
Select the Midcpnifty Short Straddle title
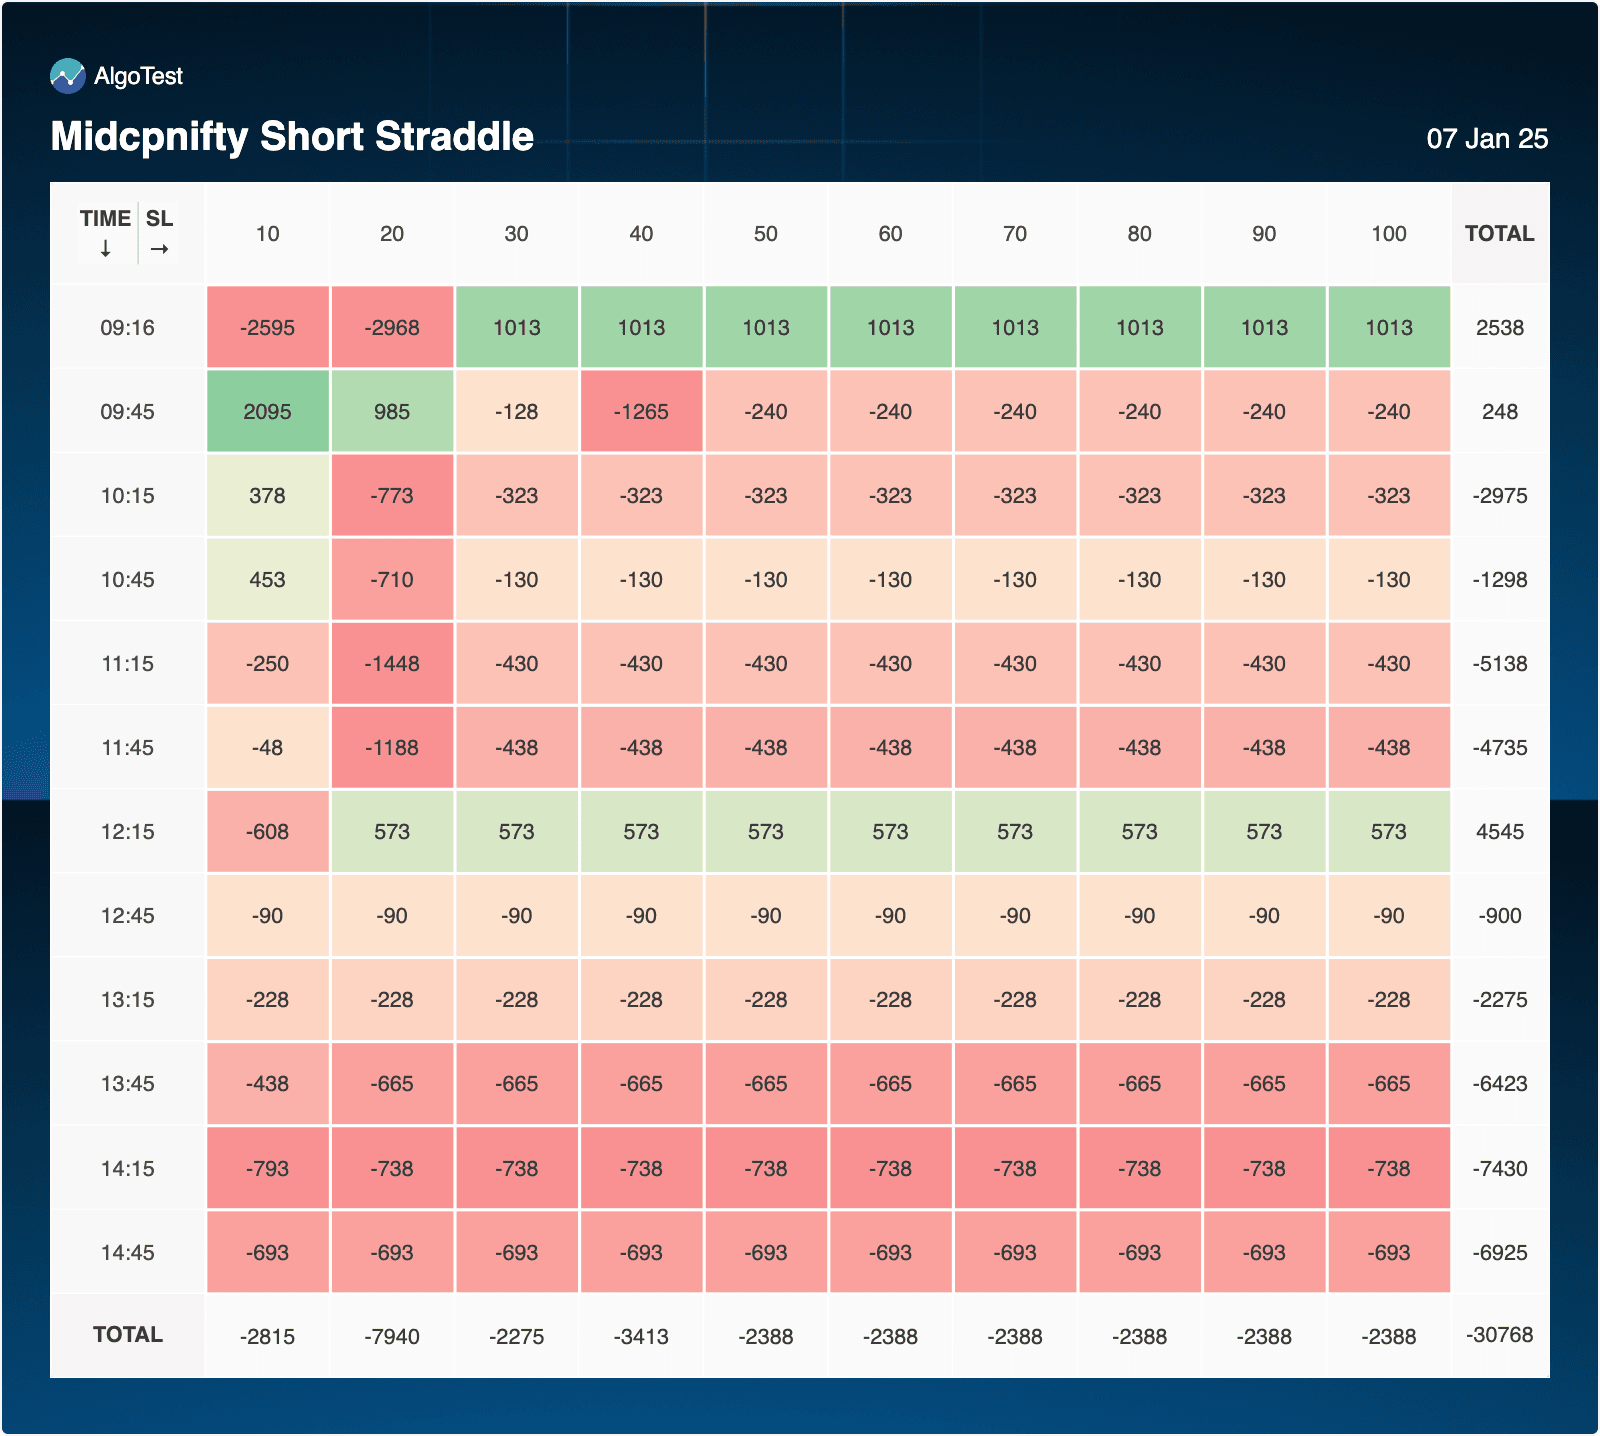[292, 137]
